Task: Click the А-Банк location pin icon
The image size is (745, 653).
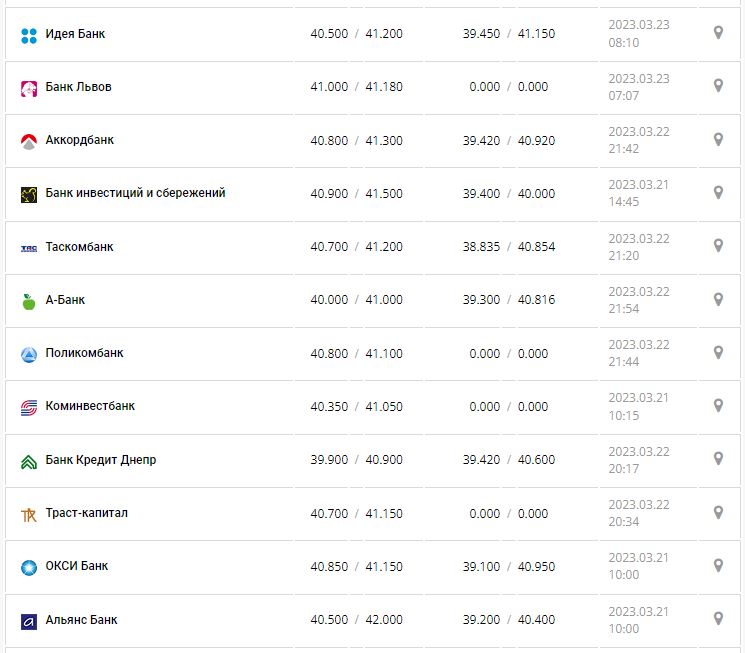Action: click(x=718, y=299)
